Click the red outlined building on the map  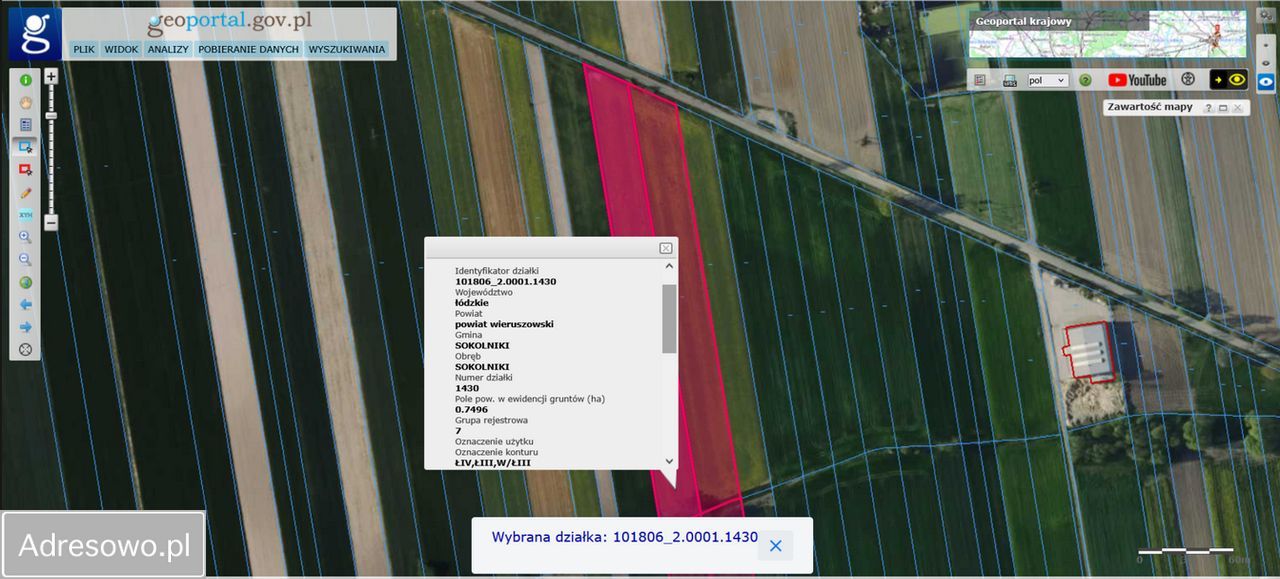coord(1089,350)
